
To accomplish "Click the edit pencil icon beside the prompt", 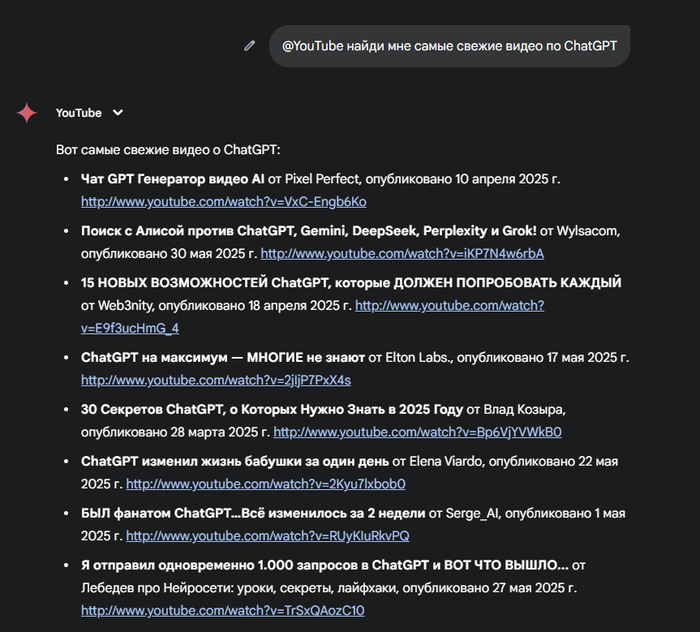I will pos(249,45).
